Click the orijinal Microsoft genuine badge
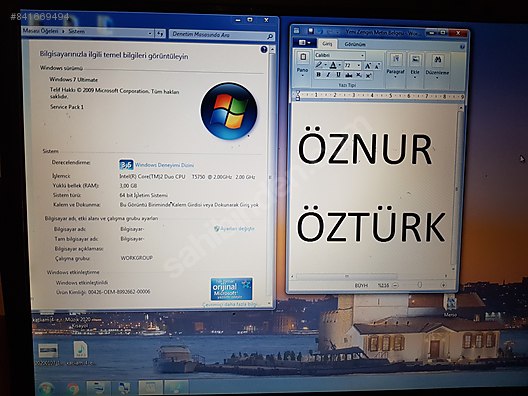Viewport: 528px width, 396px height. pos(231,289)
